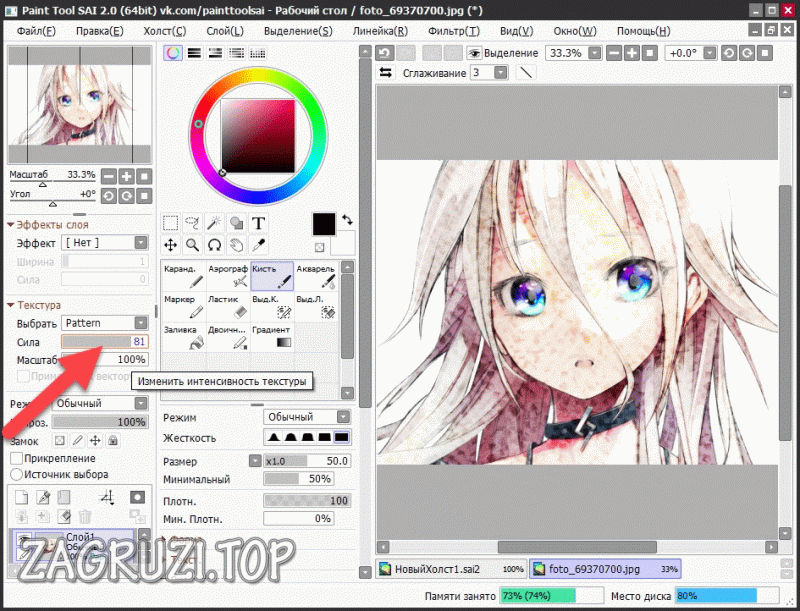
Task: Toggle the lock all padlock icon
Action: click(113, 440)
